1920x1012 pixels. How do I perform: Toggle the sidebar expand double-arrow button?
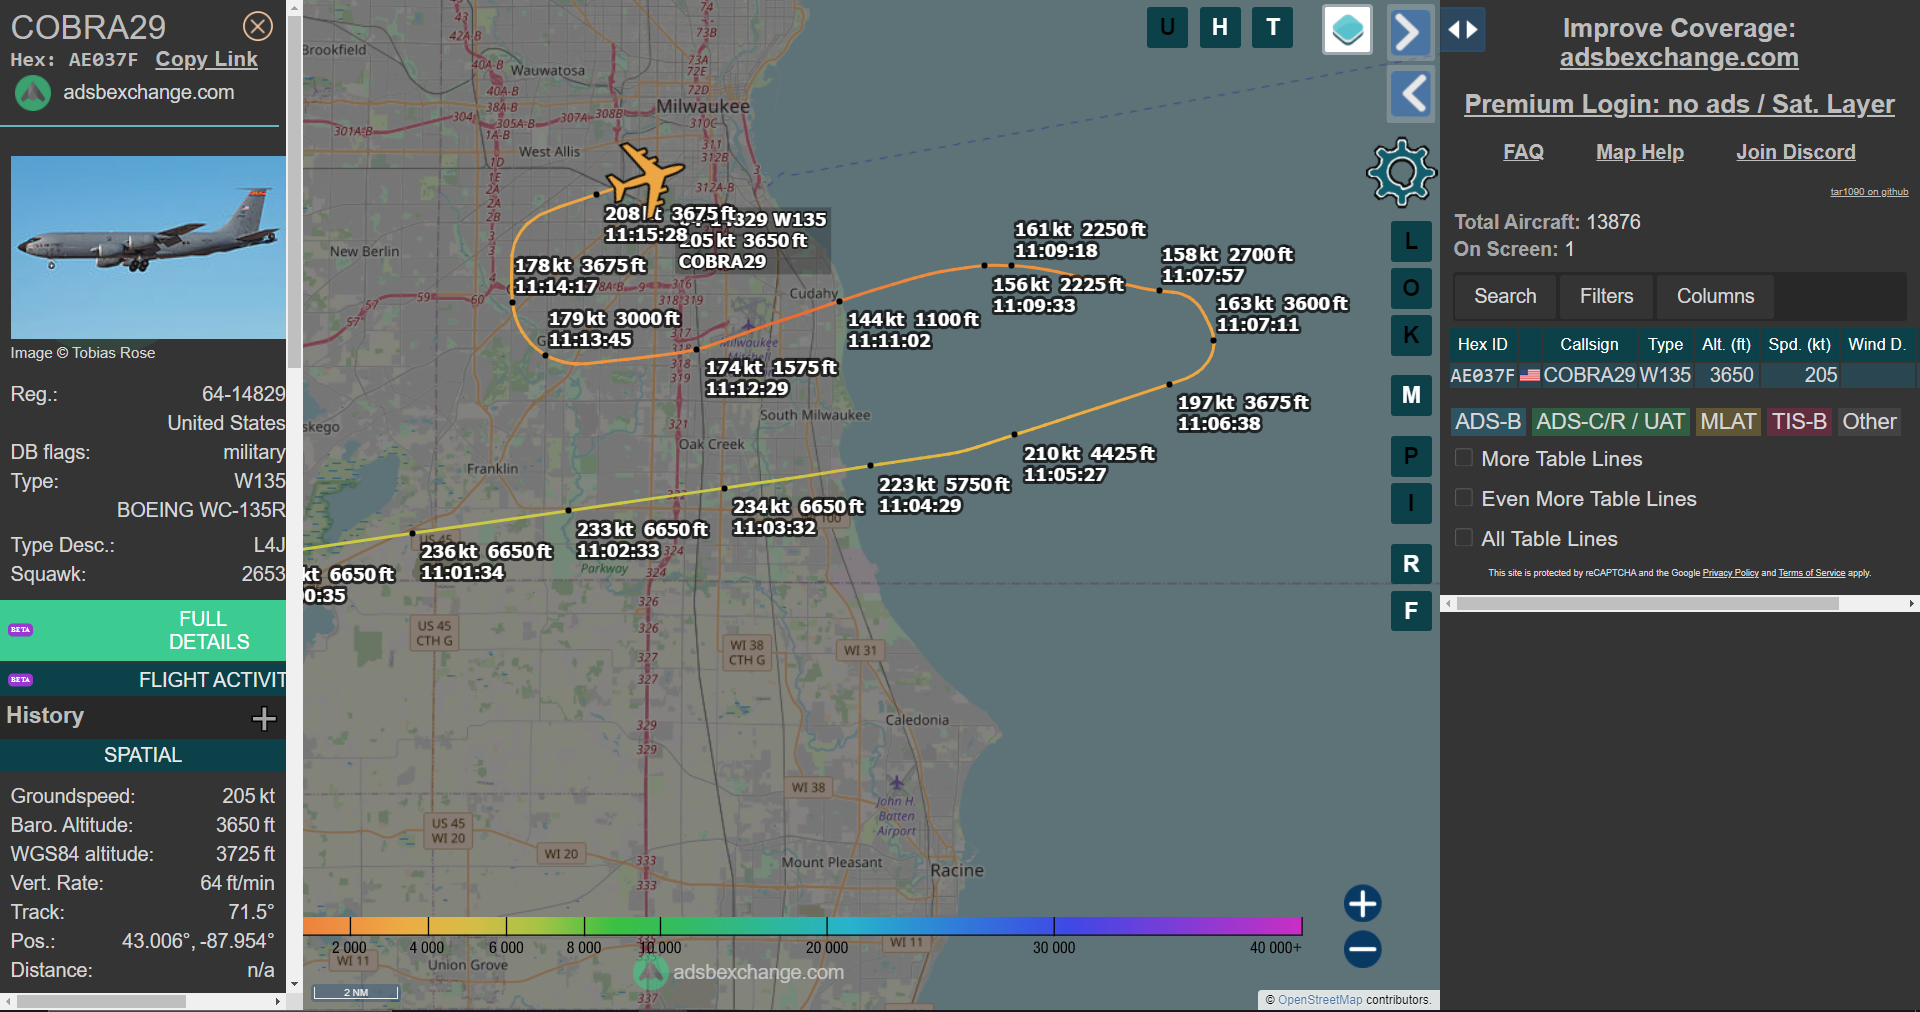[x=1463, y=30]
